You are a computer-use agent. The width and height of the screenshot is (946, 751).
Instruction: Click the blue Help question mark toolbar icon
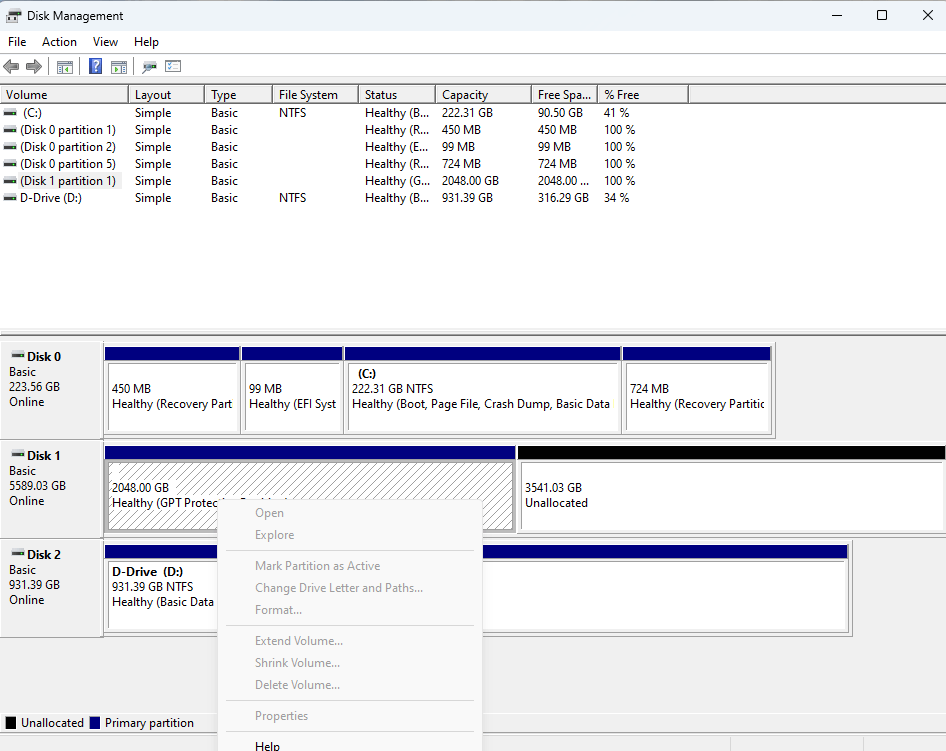[95, 66]
